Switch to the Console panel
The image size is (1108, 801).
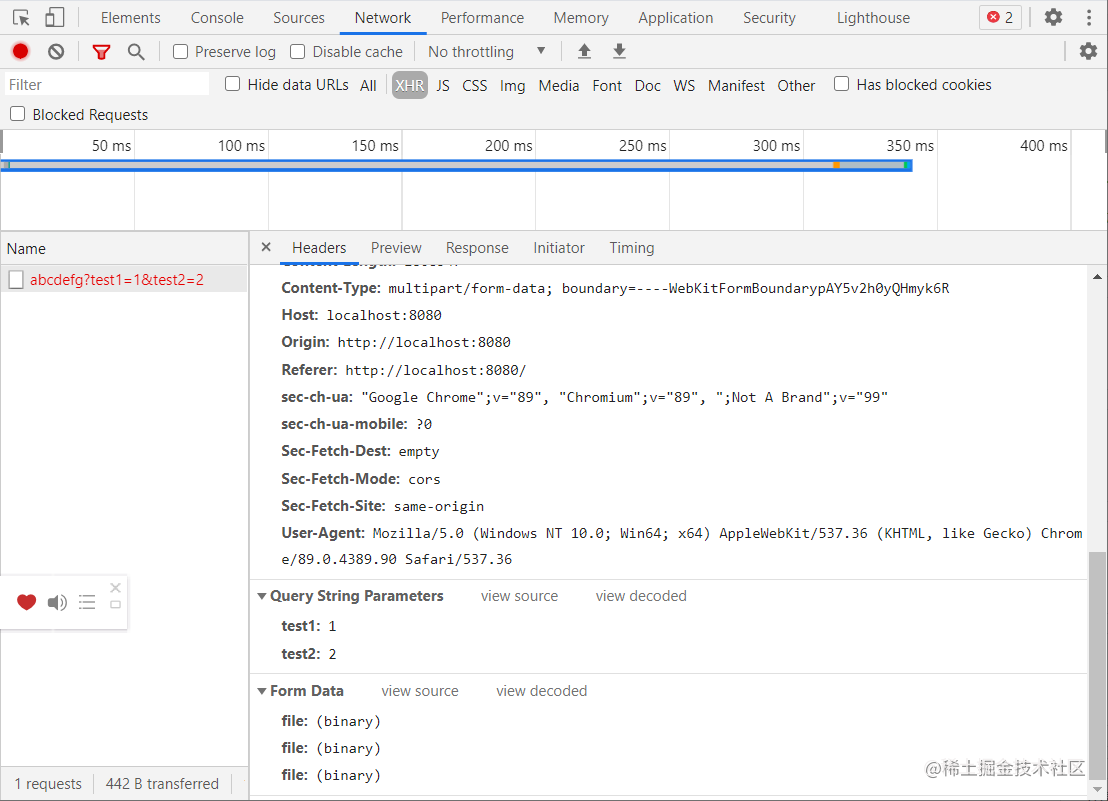[x=217, y=18]
